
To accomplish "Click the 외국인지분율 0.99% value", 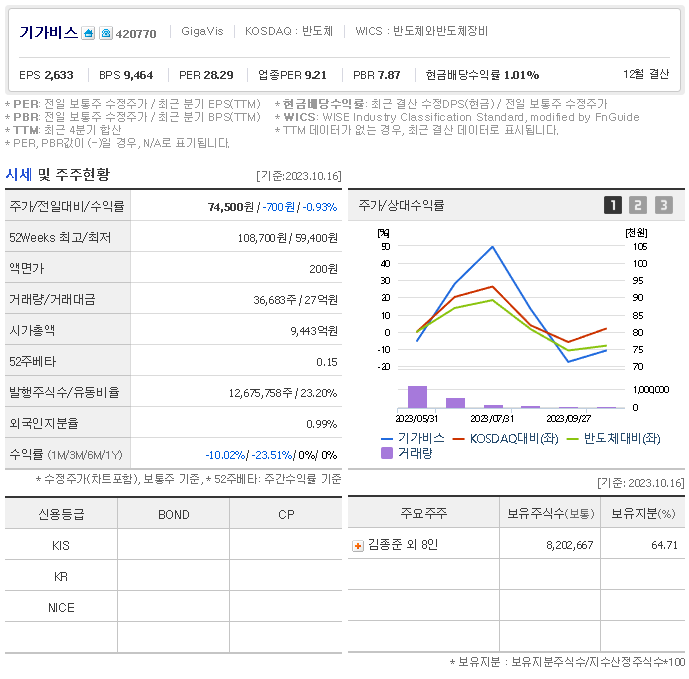I will [x=322, y=424].
